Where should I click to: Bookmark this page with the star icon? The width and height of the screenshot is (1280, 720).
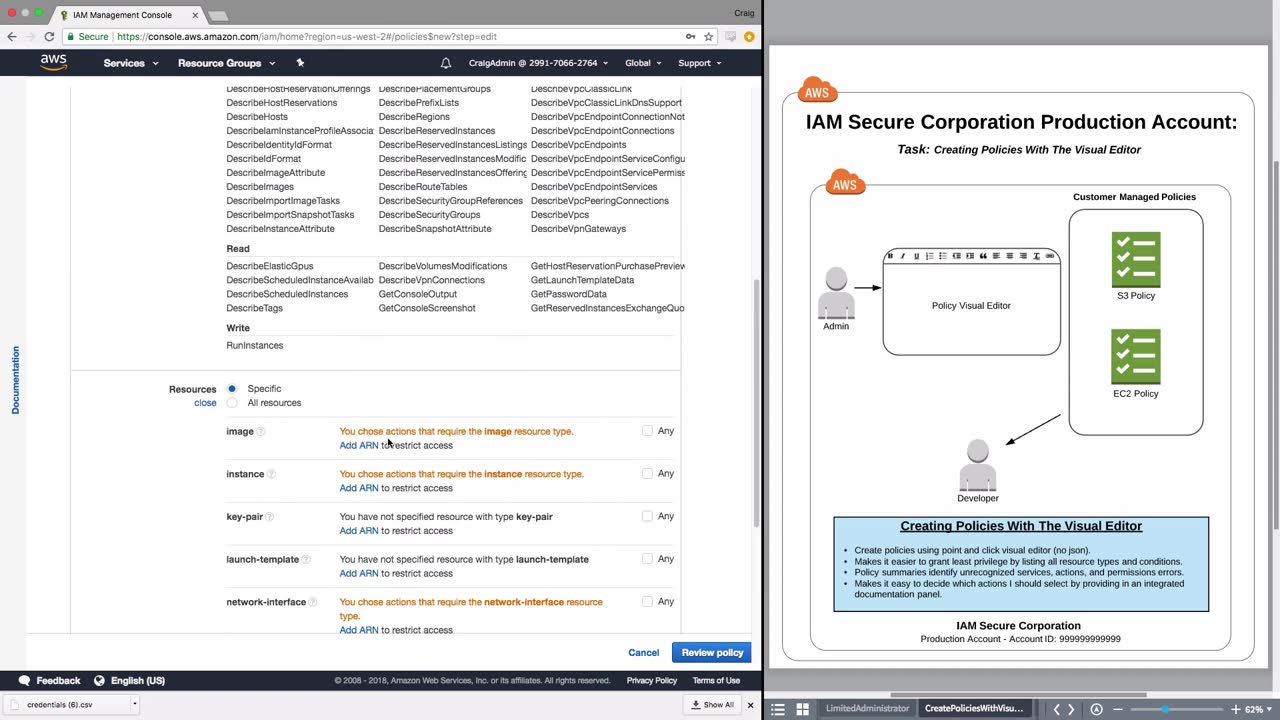click(708, 37)
